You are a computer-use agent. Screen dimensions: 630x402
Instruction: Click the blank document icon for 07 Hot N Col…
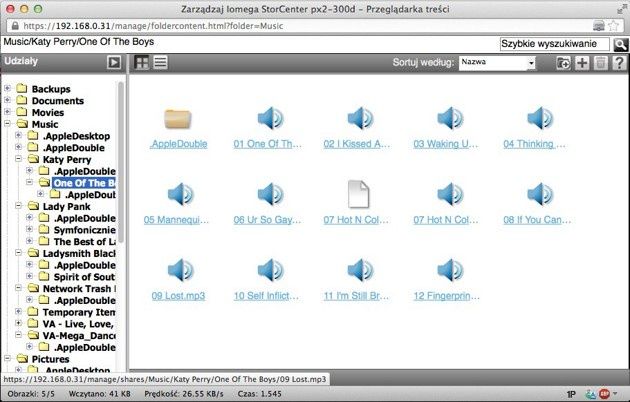358,194
